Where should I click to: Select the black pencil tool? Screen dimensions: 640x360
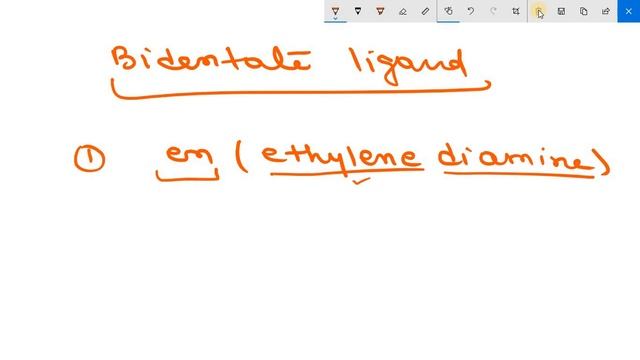coord(358,11)
